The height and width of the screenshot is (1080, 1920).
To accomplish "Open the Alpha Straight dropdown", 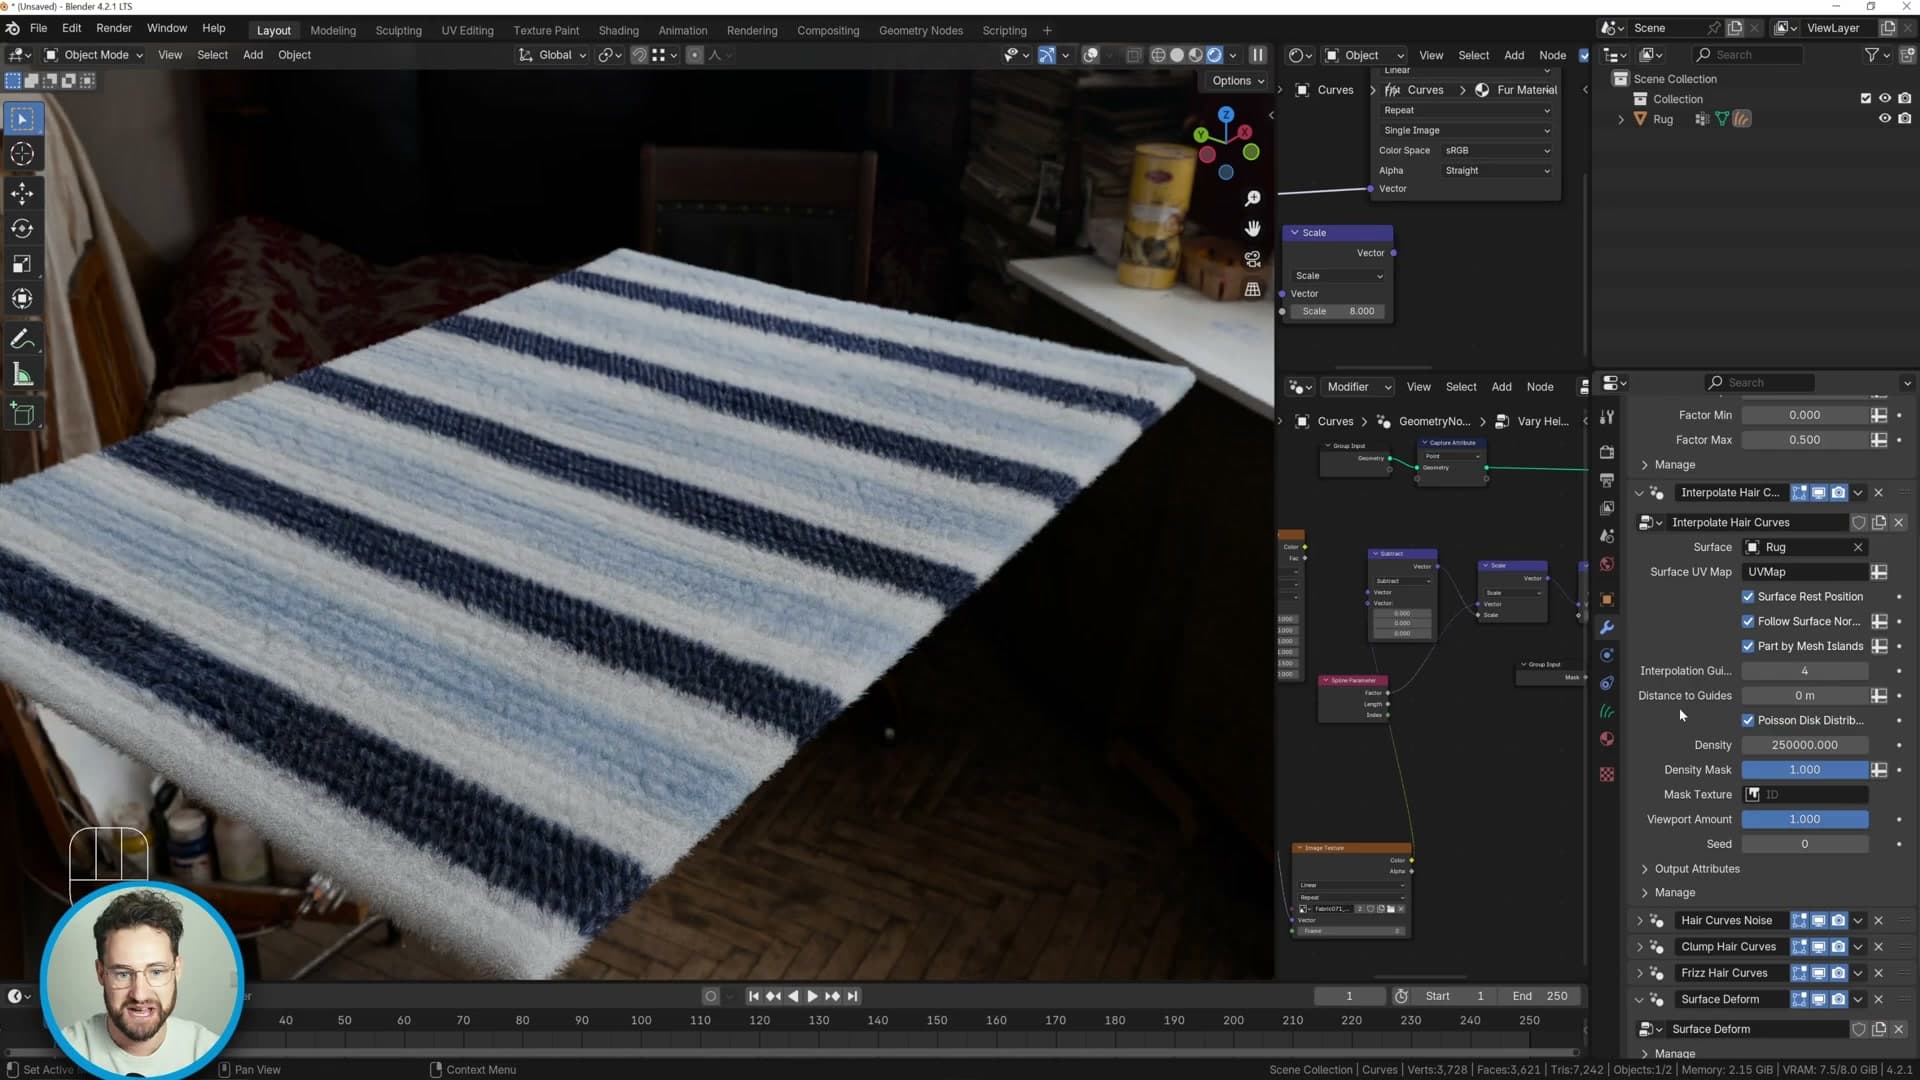I will pyautogui.click(x=1497, y=171).
